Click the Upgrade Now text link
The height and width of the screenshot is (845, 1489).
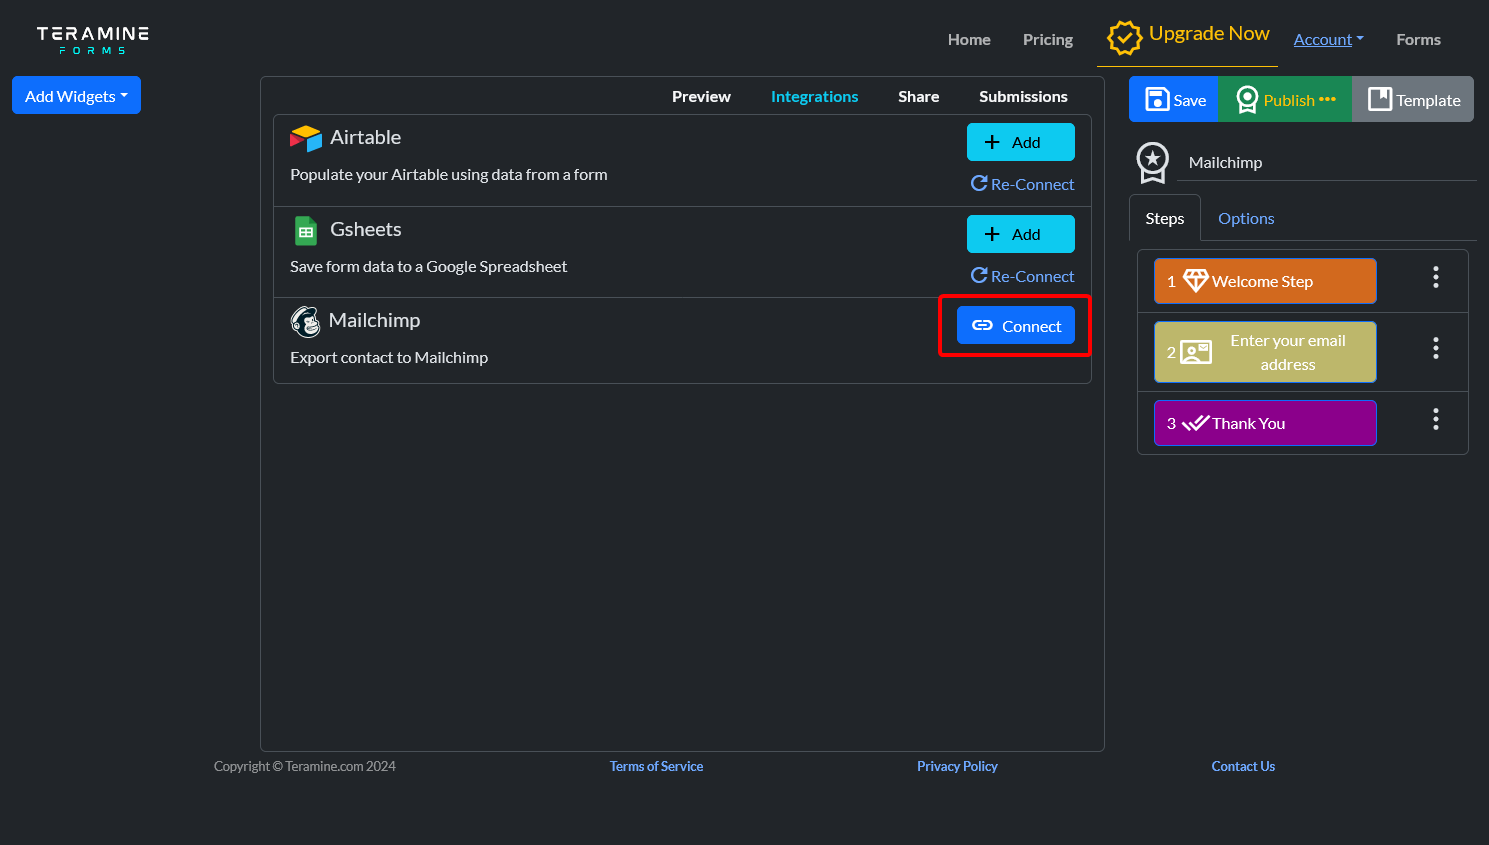click(1209, 33)
